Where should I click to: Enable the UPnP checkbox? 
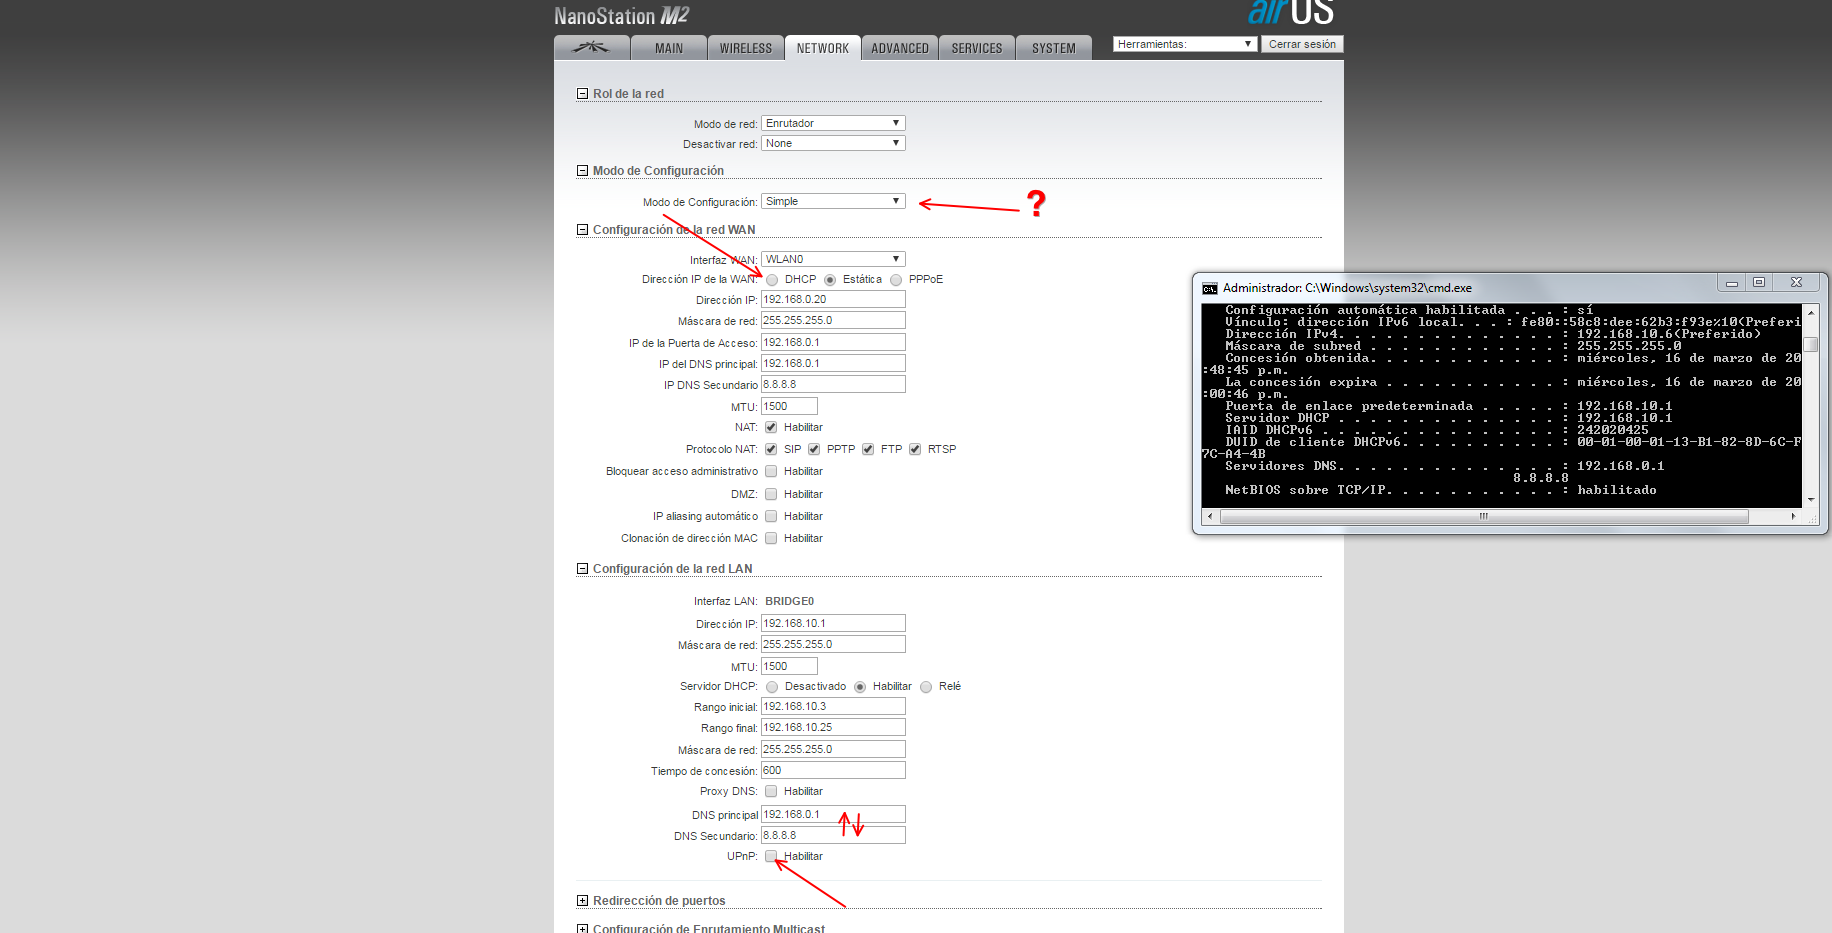tap(771, 856)
